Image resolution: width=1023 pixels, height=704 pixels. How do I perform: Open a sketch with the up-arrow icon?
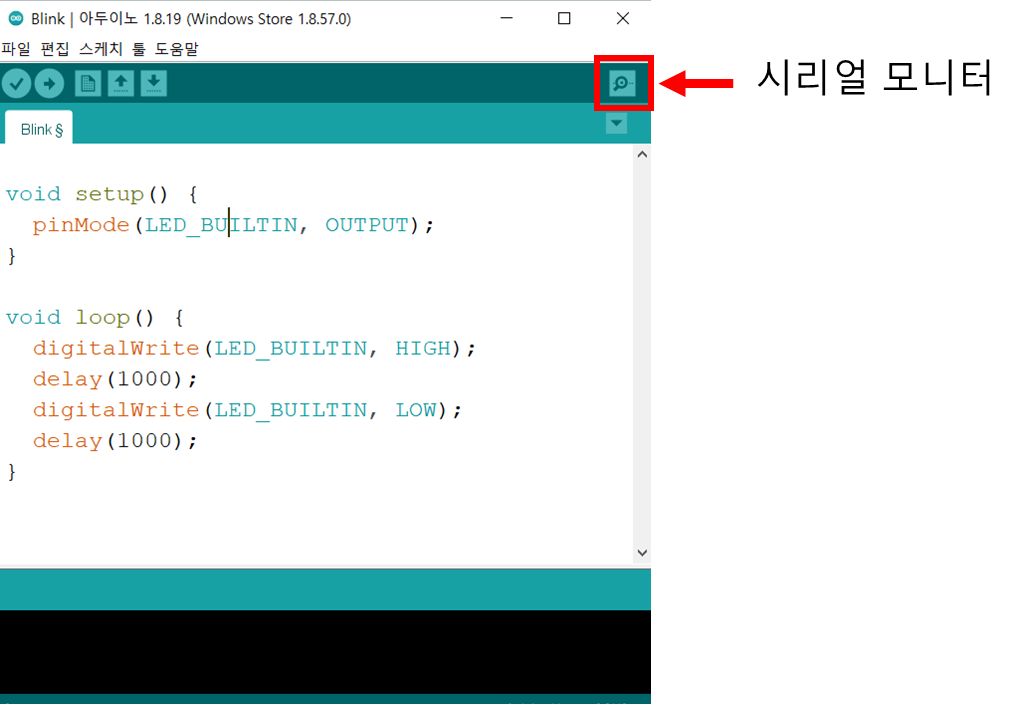point(121,84)
